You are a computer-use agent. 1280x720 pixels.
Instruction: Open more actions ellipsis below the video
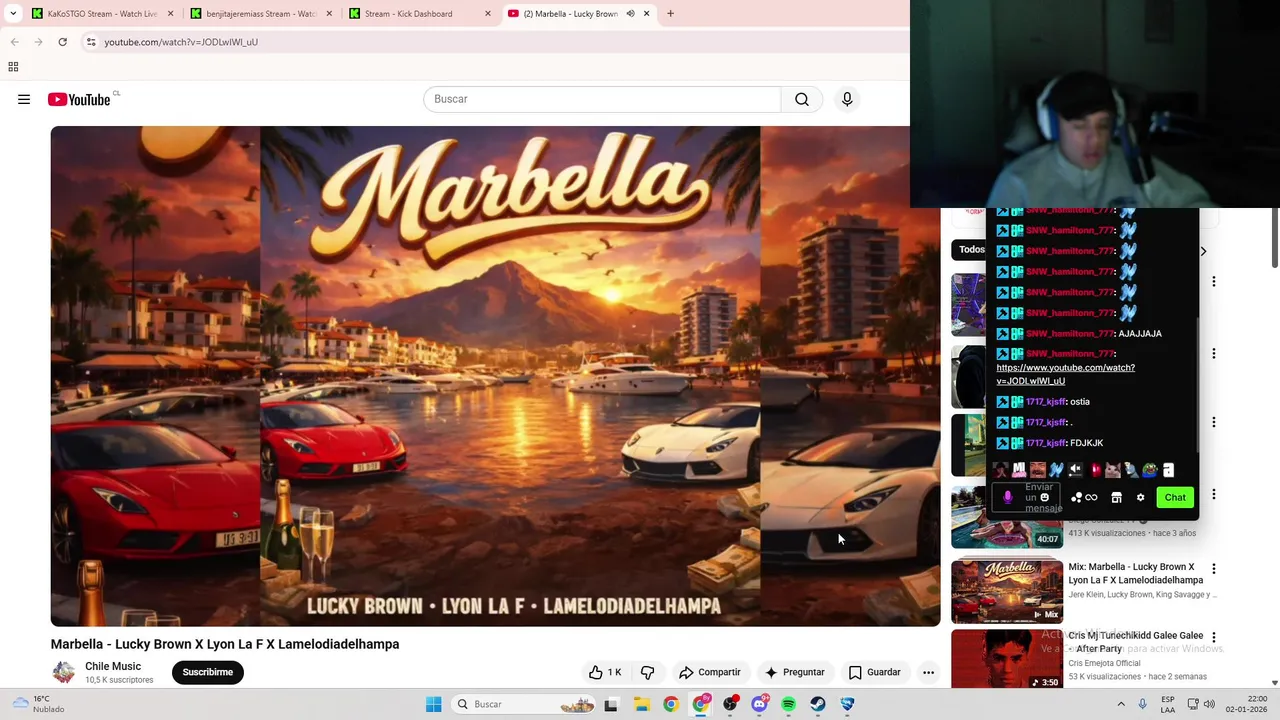[928, 672]
